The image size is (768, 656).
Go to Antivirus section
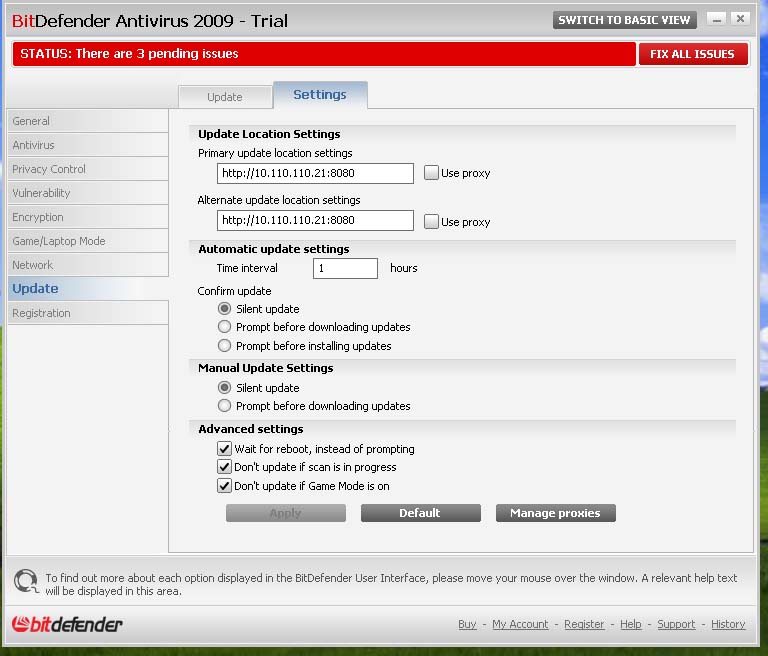coord(88,145)
